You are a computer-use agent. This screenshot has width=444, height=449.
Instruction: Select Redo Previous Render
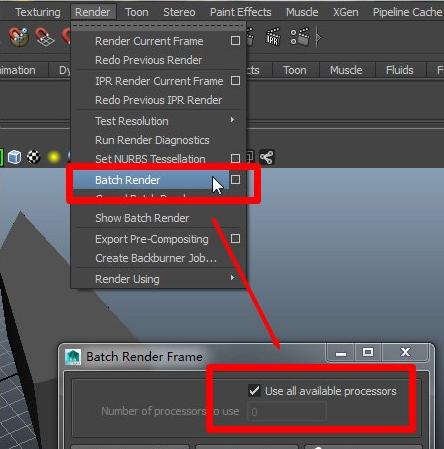point(148,60)
